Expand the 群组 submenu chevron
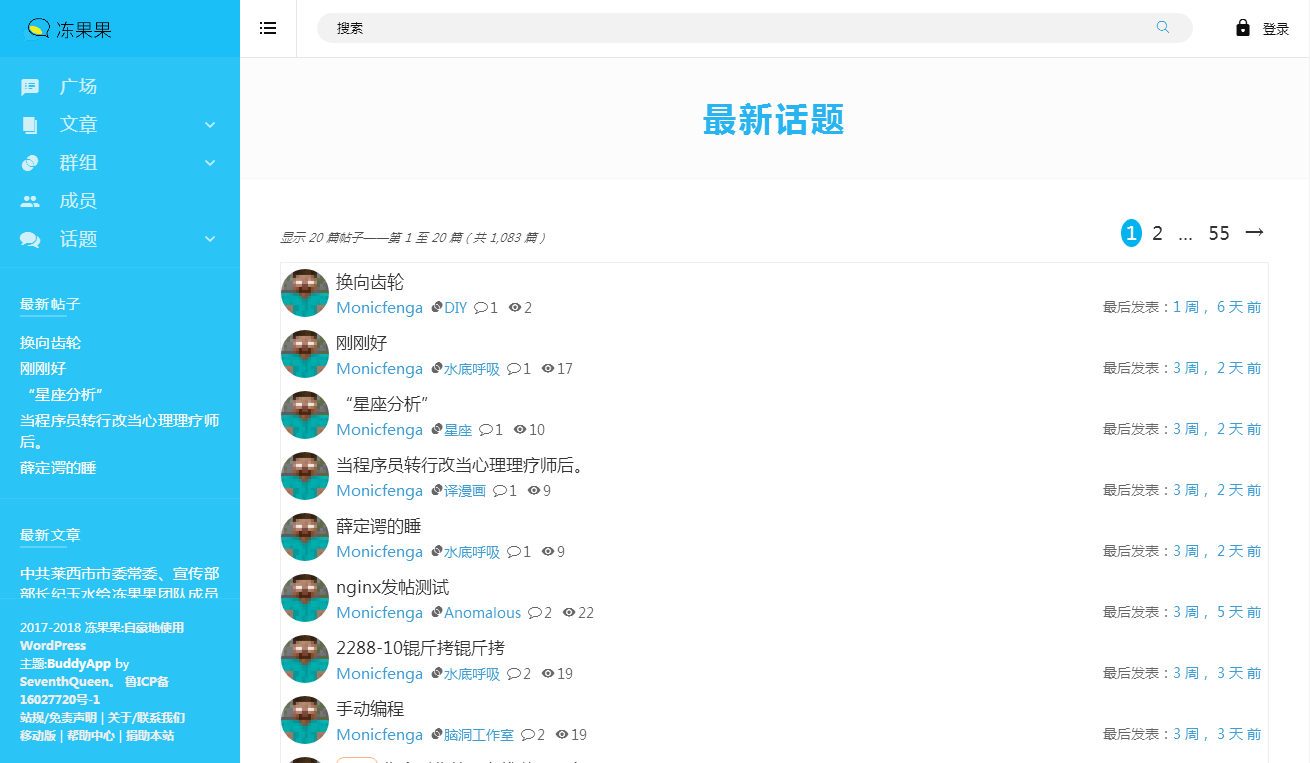The height and width of the screenshot is (763, 1310). 210,163
